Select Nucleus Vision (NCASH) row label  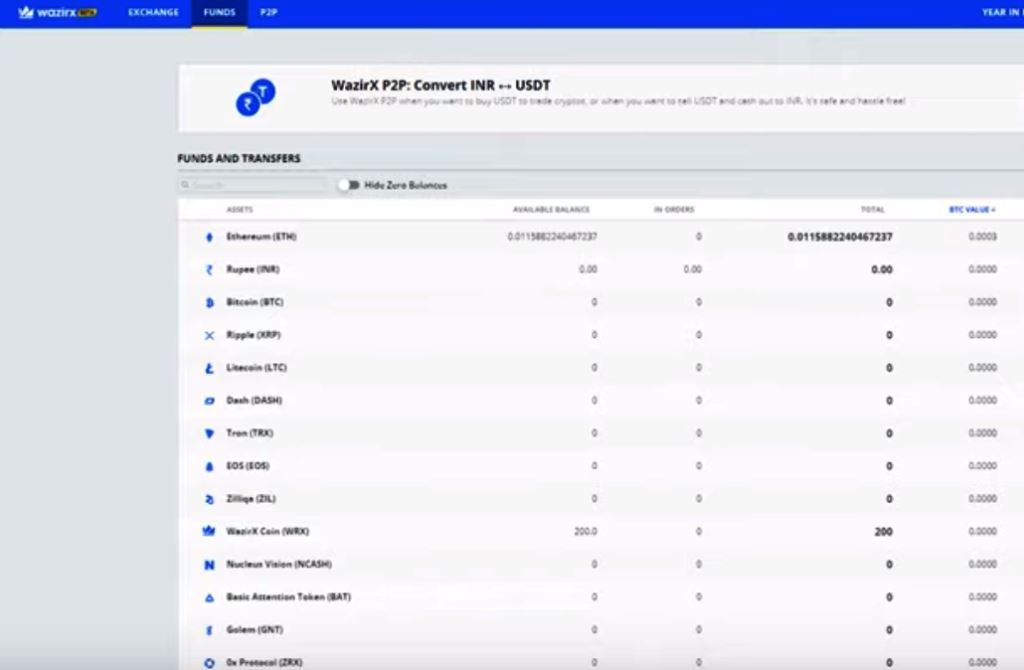coord(279,564)
